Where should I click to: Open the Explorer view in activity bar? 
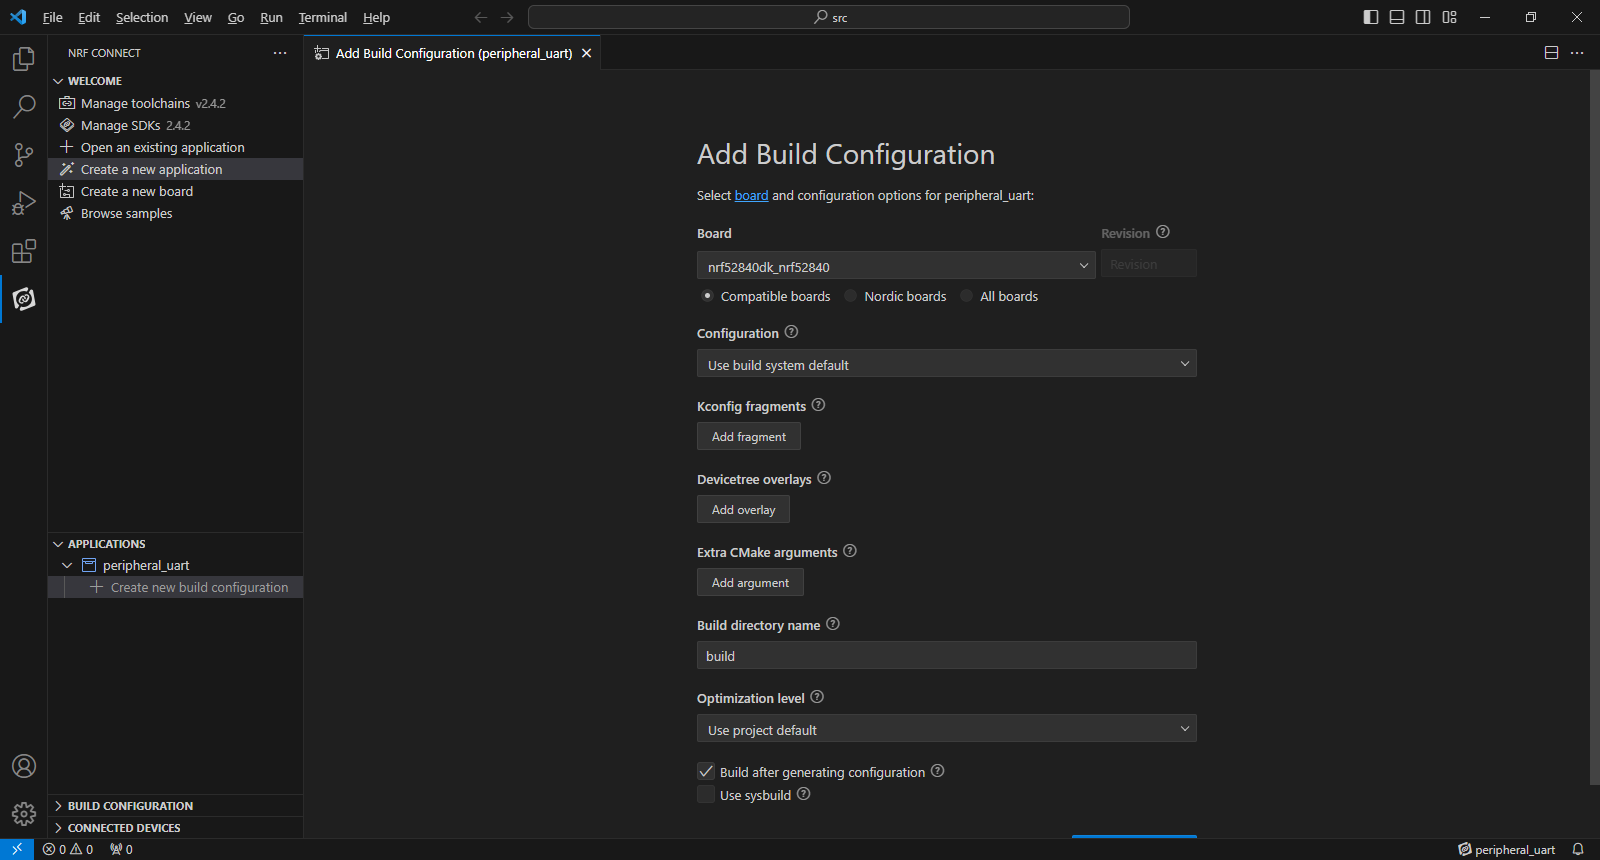point(24,60)
